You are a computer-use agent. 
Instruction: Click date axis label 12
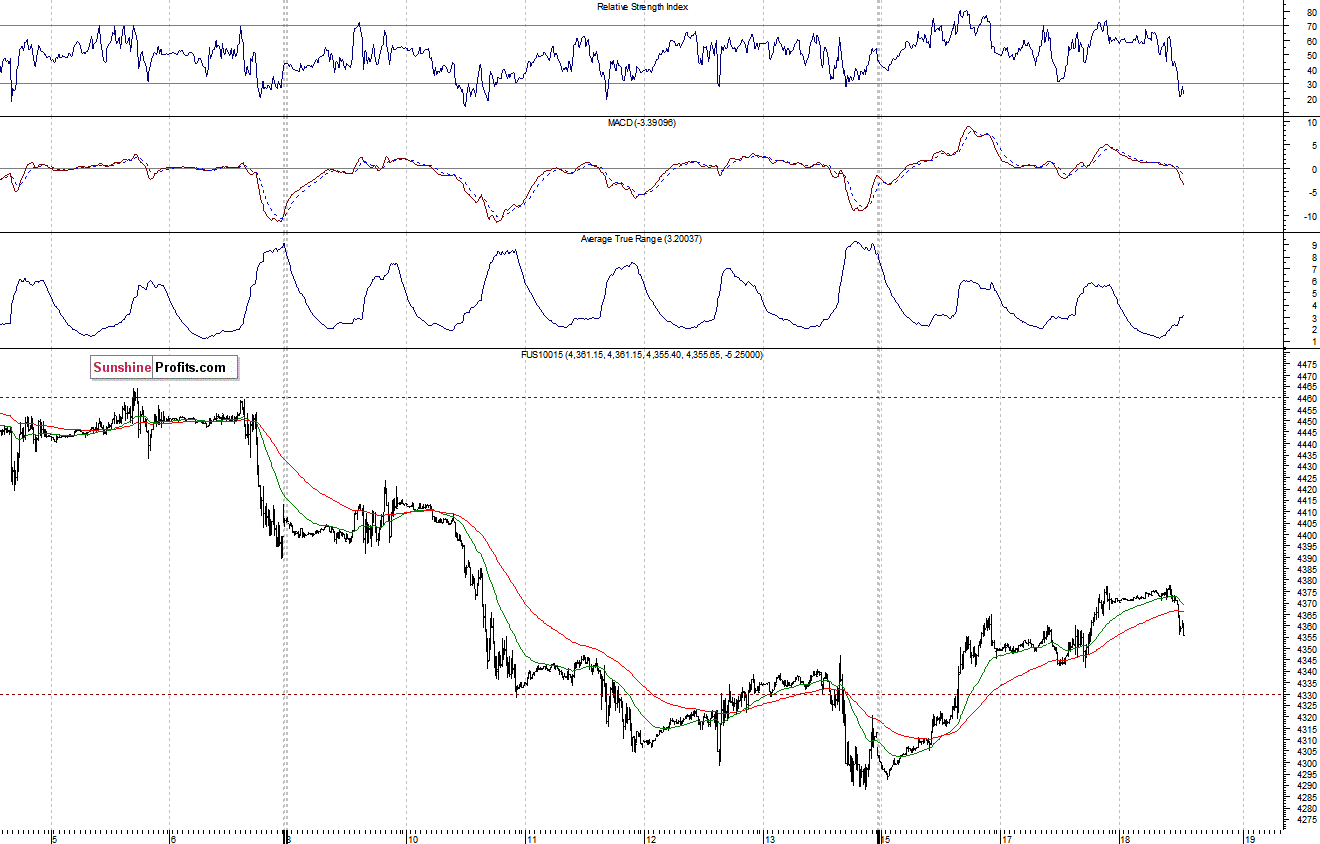pos(650,838)
